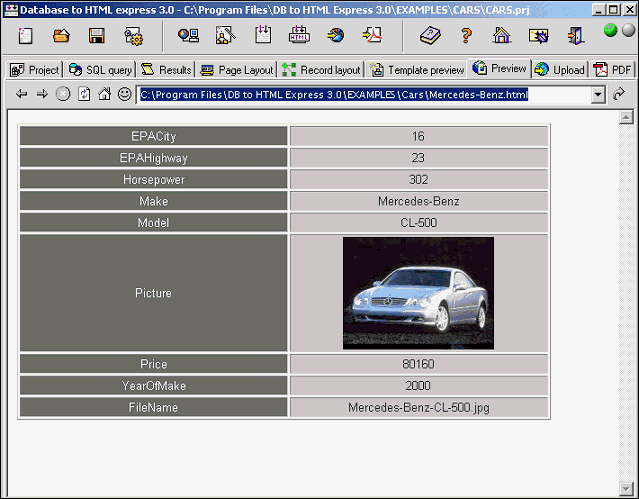Open the help book icon
Viewport: 639px width, 499px height.
pos(430,35)
